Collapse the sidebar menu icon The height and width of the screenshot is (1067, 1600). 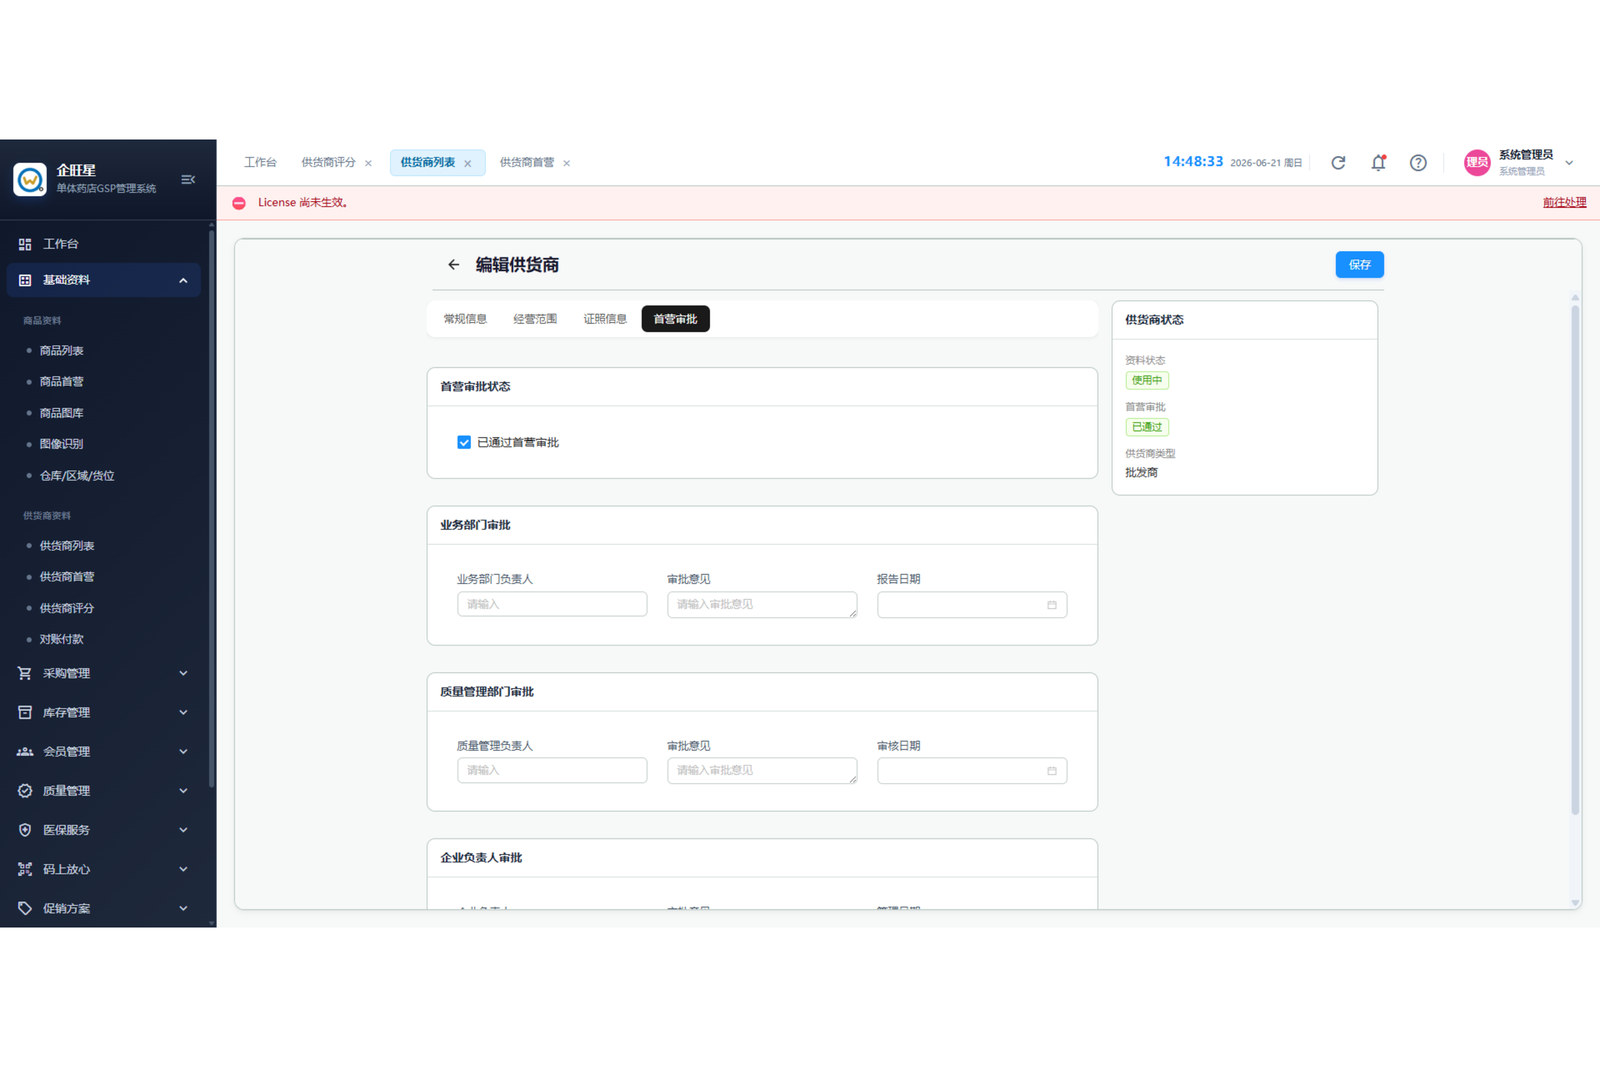pos(188,180)
